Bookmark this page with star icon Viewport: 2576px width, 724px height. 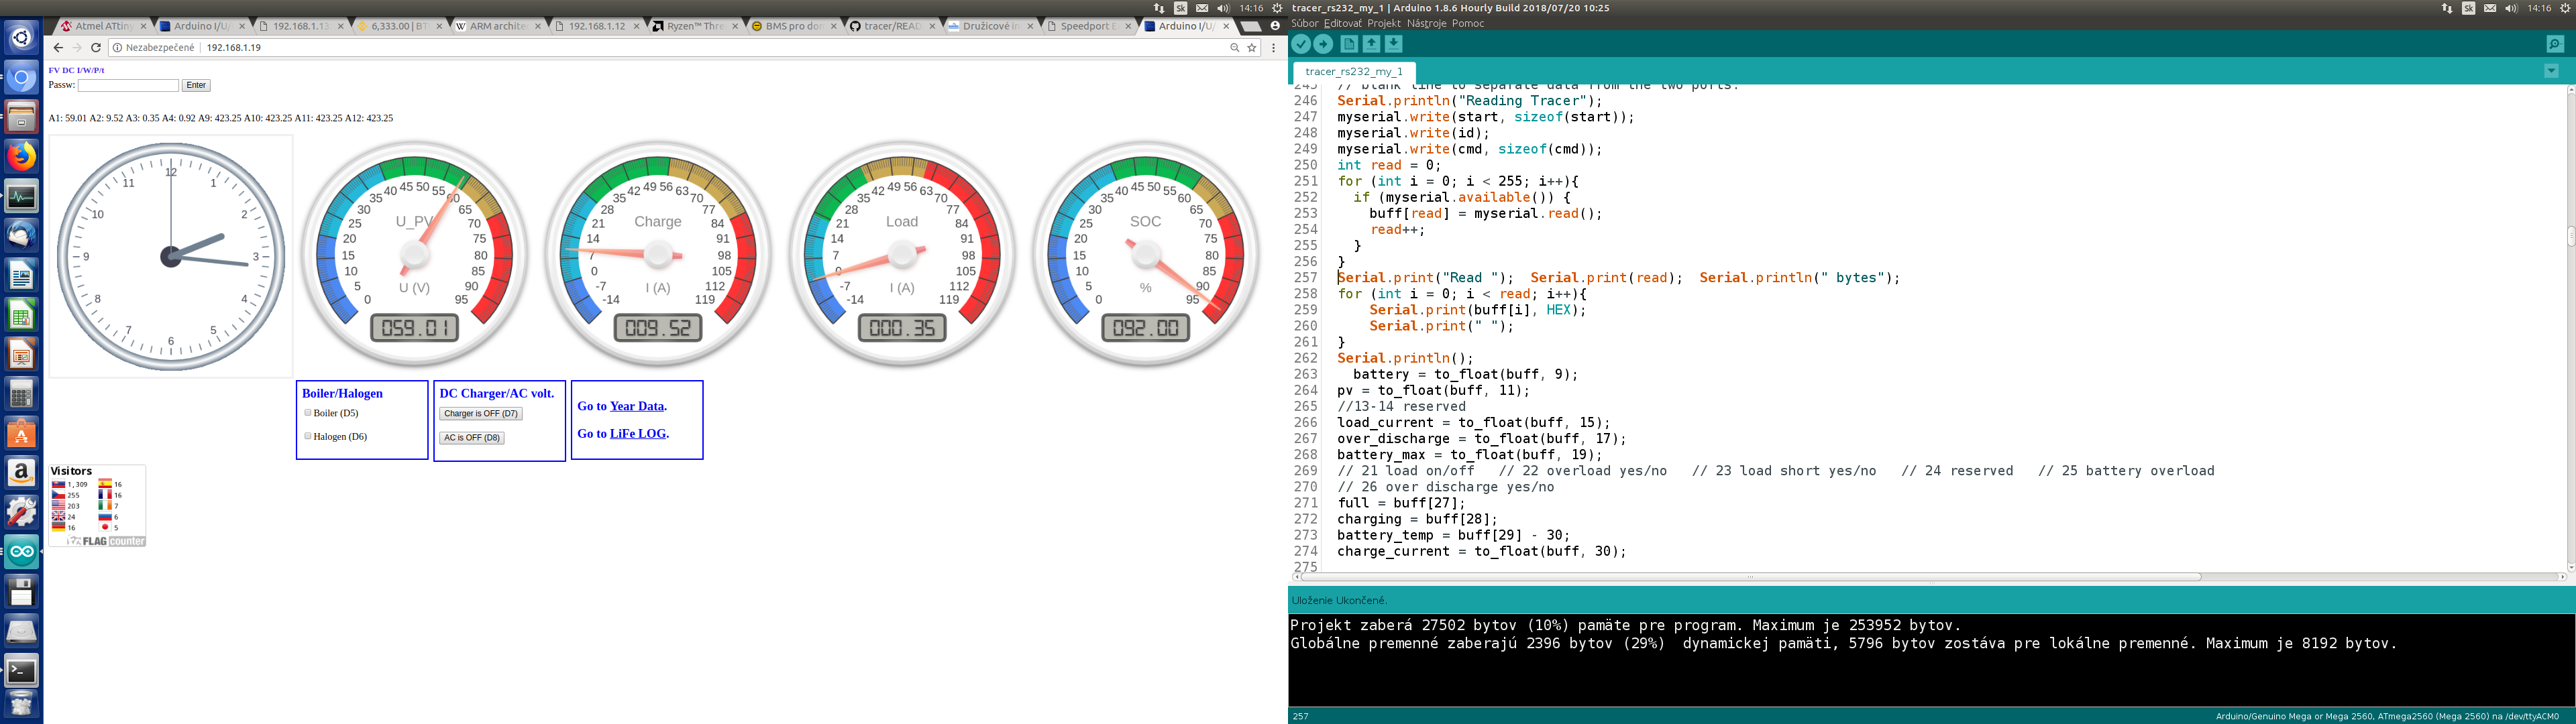pyautogui.click(x=1251, y=47)
